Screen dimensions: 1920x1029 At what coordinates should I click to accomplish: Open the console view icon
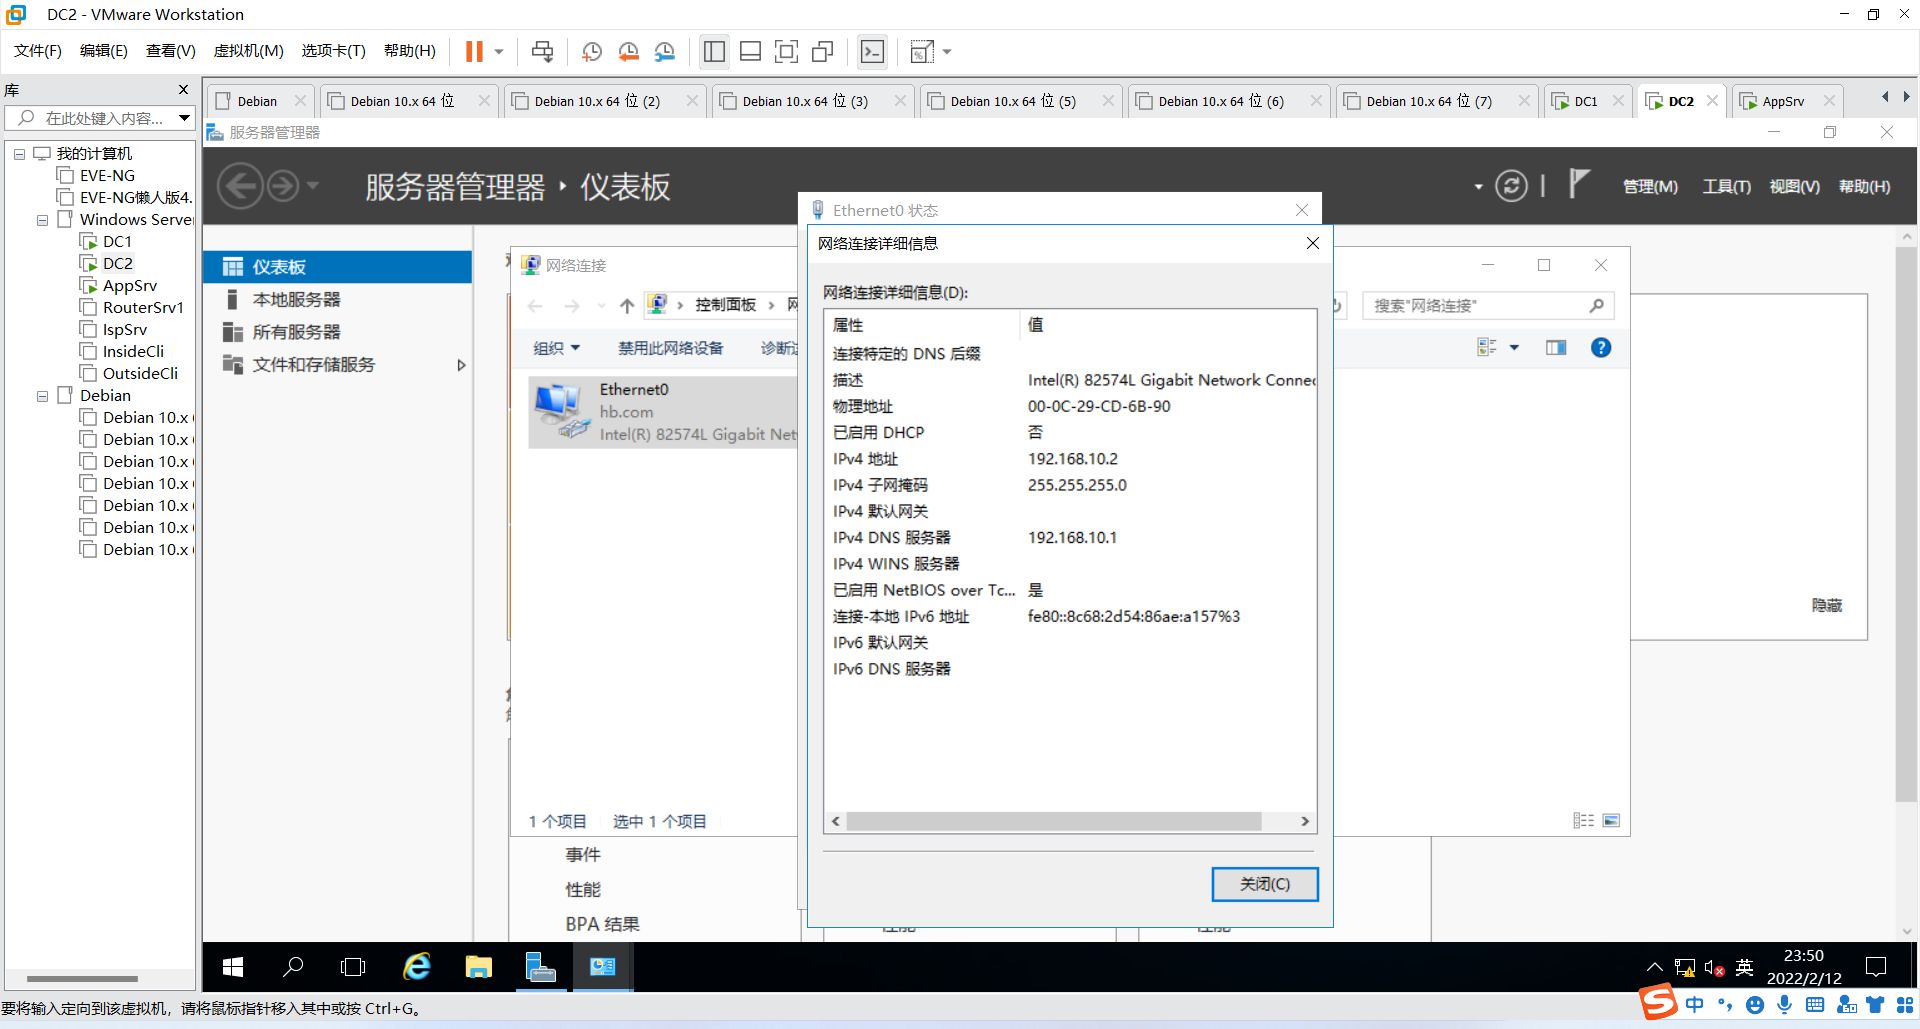click(x=872, y=51)
